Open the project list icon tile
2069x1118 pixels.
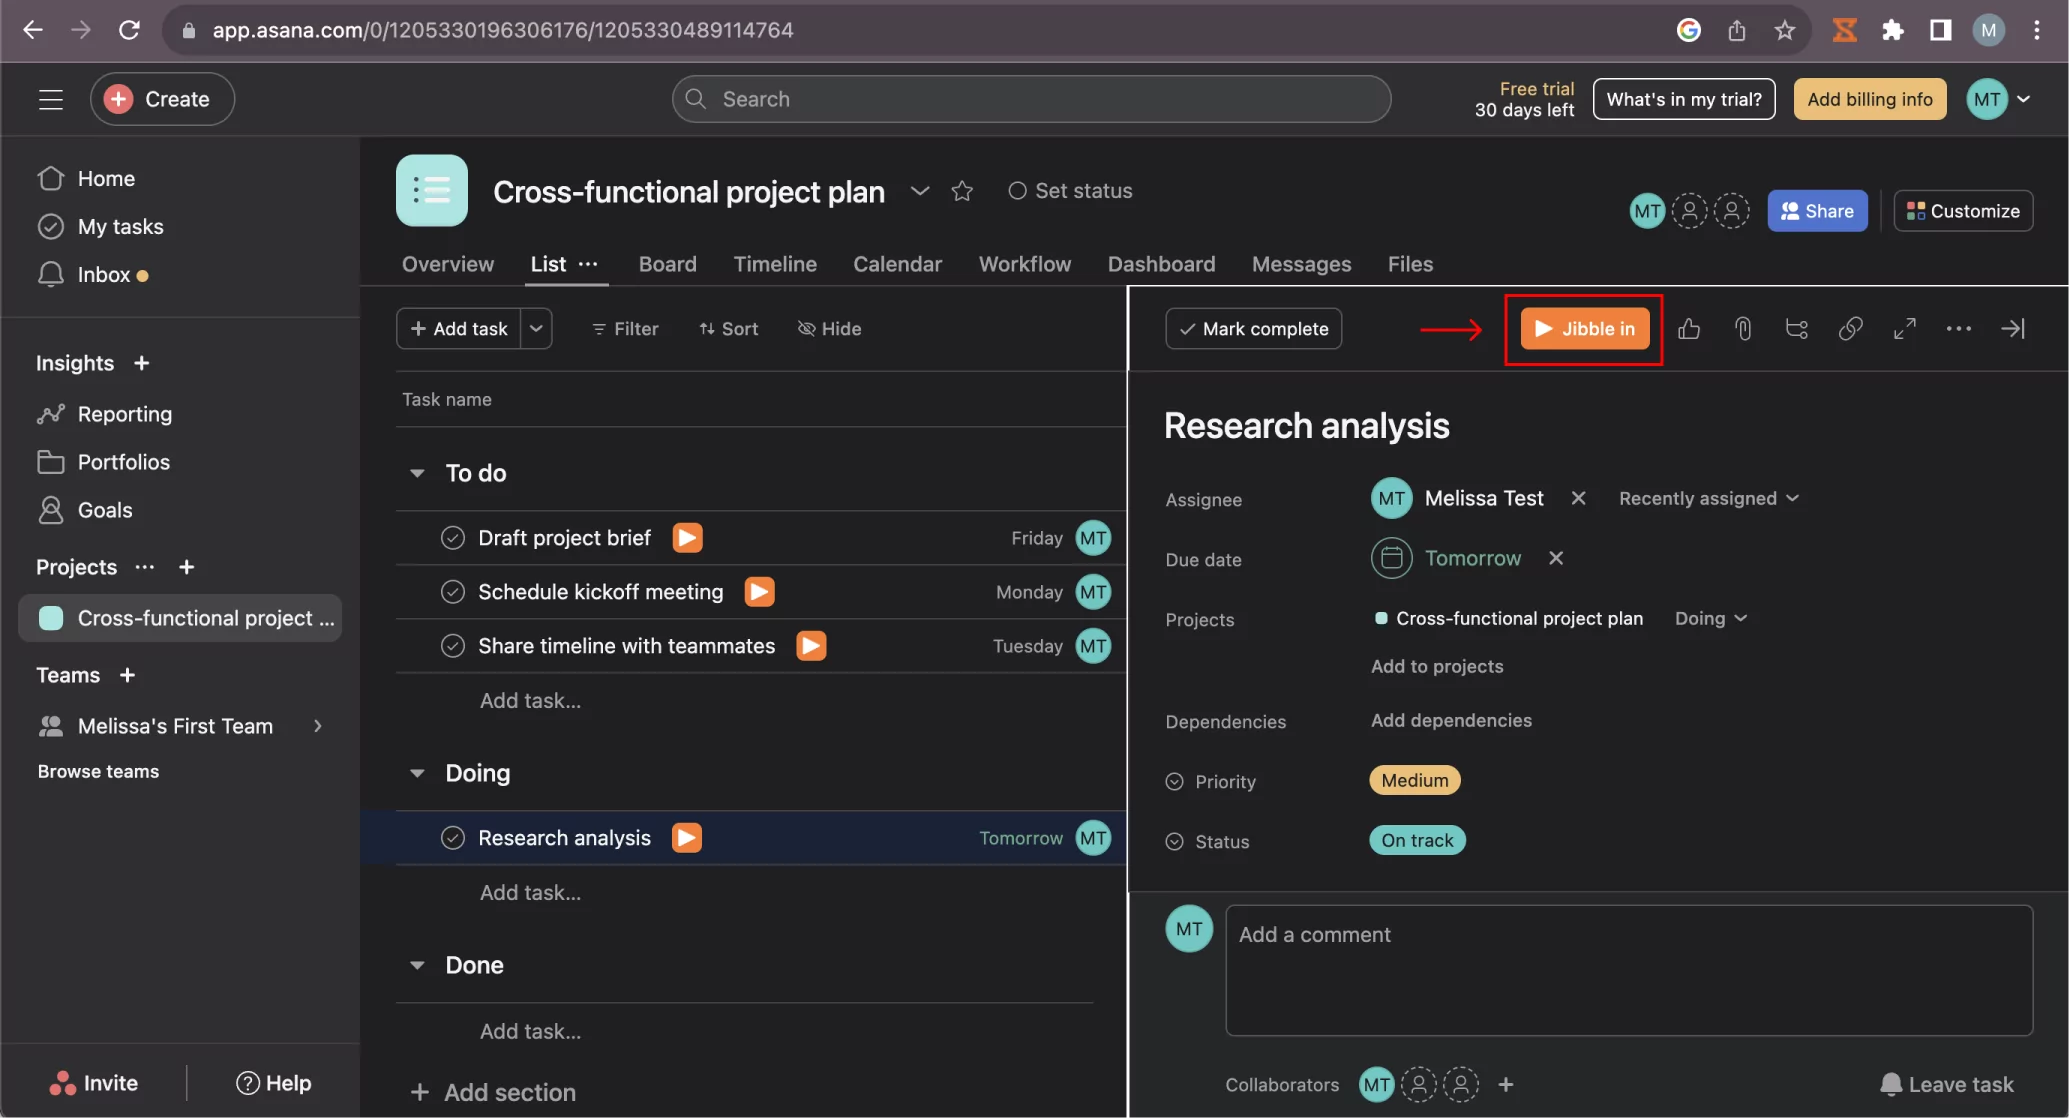(x=432, y=191)
